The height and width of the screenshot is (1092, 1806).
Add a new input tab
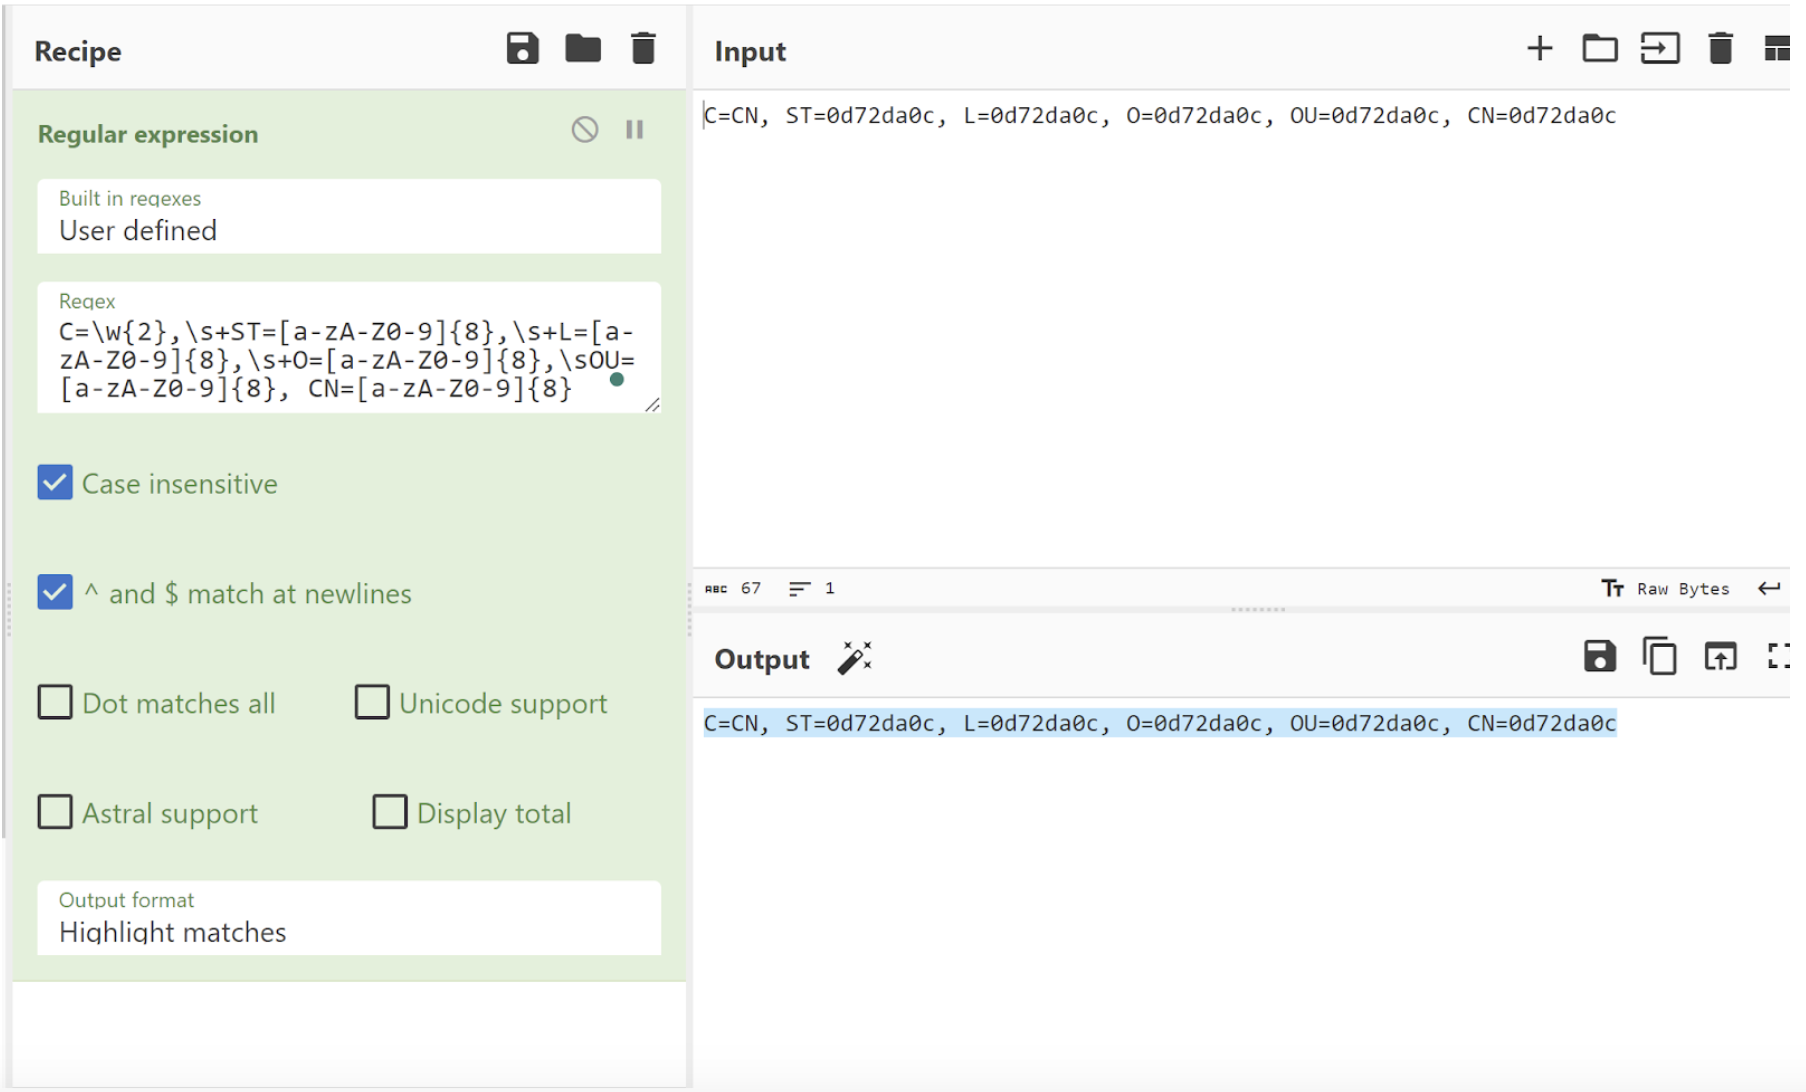[x=1539, y=49]
